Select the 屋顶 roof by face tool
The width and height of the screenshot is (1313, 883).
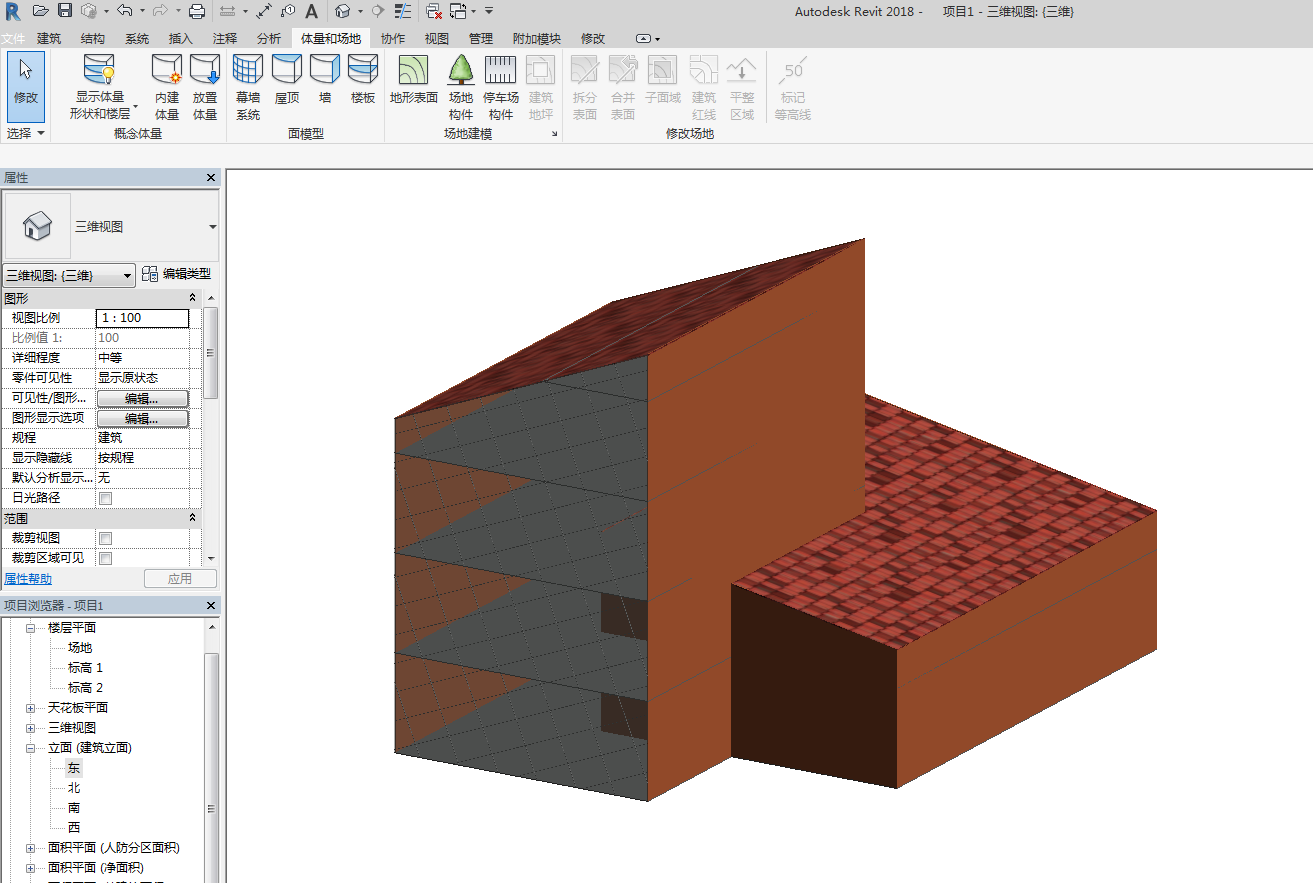click(287, 72)
